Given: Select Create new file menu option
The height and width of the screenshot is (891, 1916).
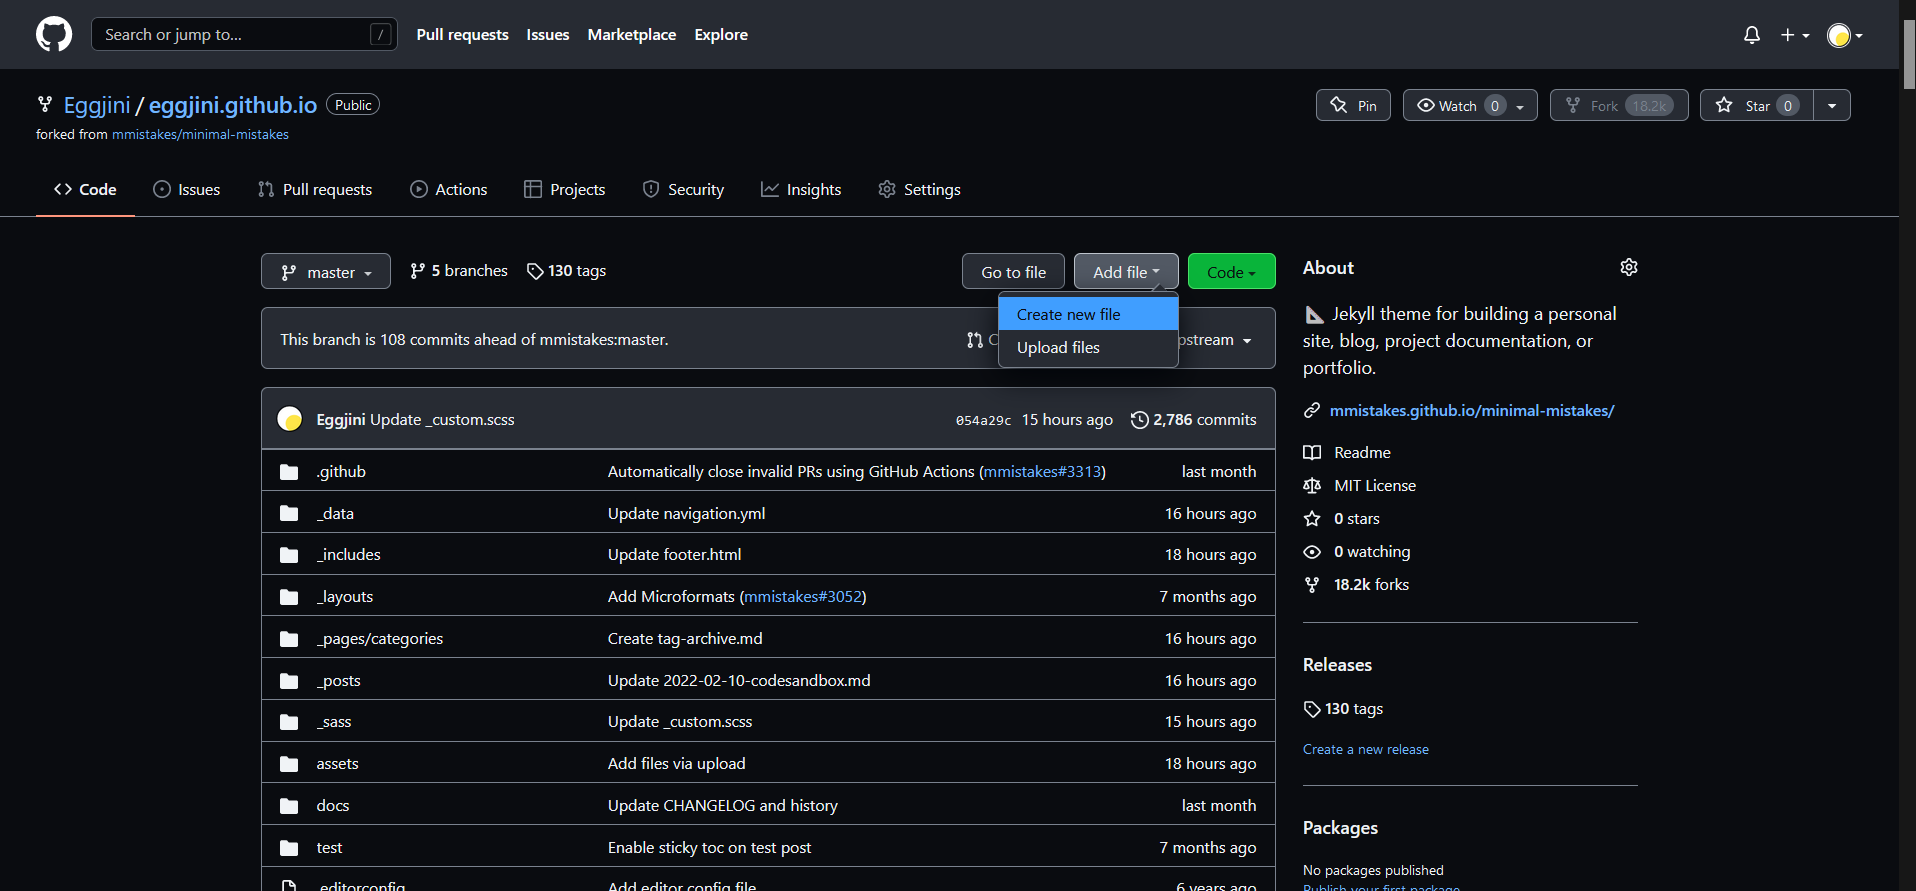Looking at the screenshot, I should (x=1088, y=314).
